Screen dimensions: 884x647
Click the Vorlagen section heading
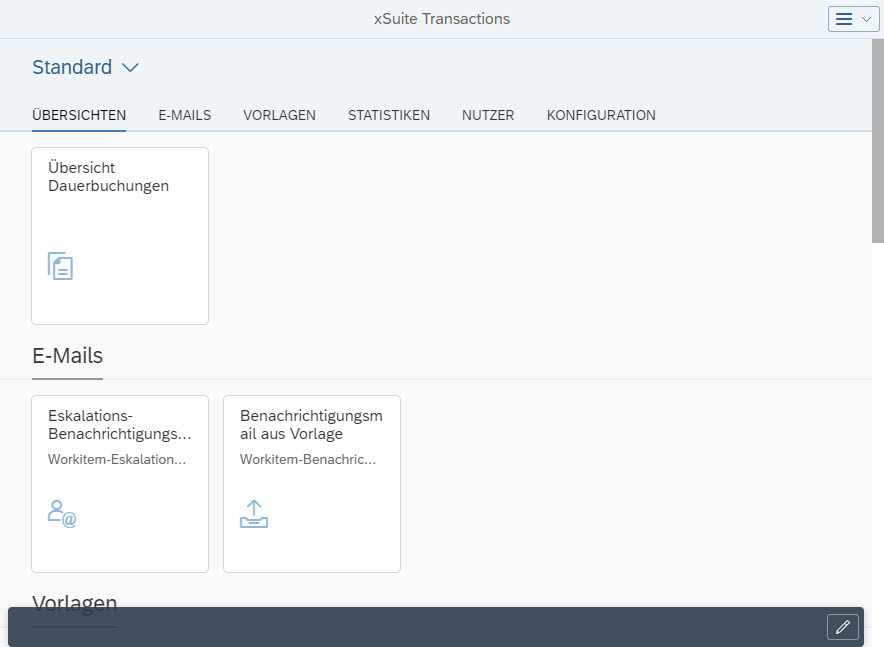click(75, 602)
